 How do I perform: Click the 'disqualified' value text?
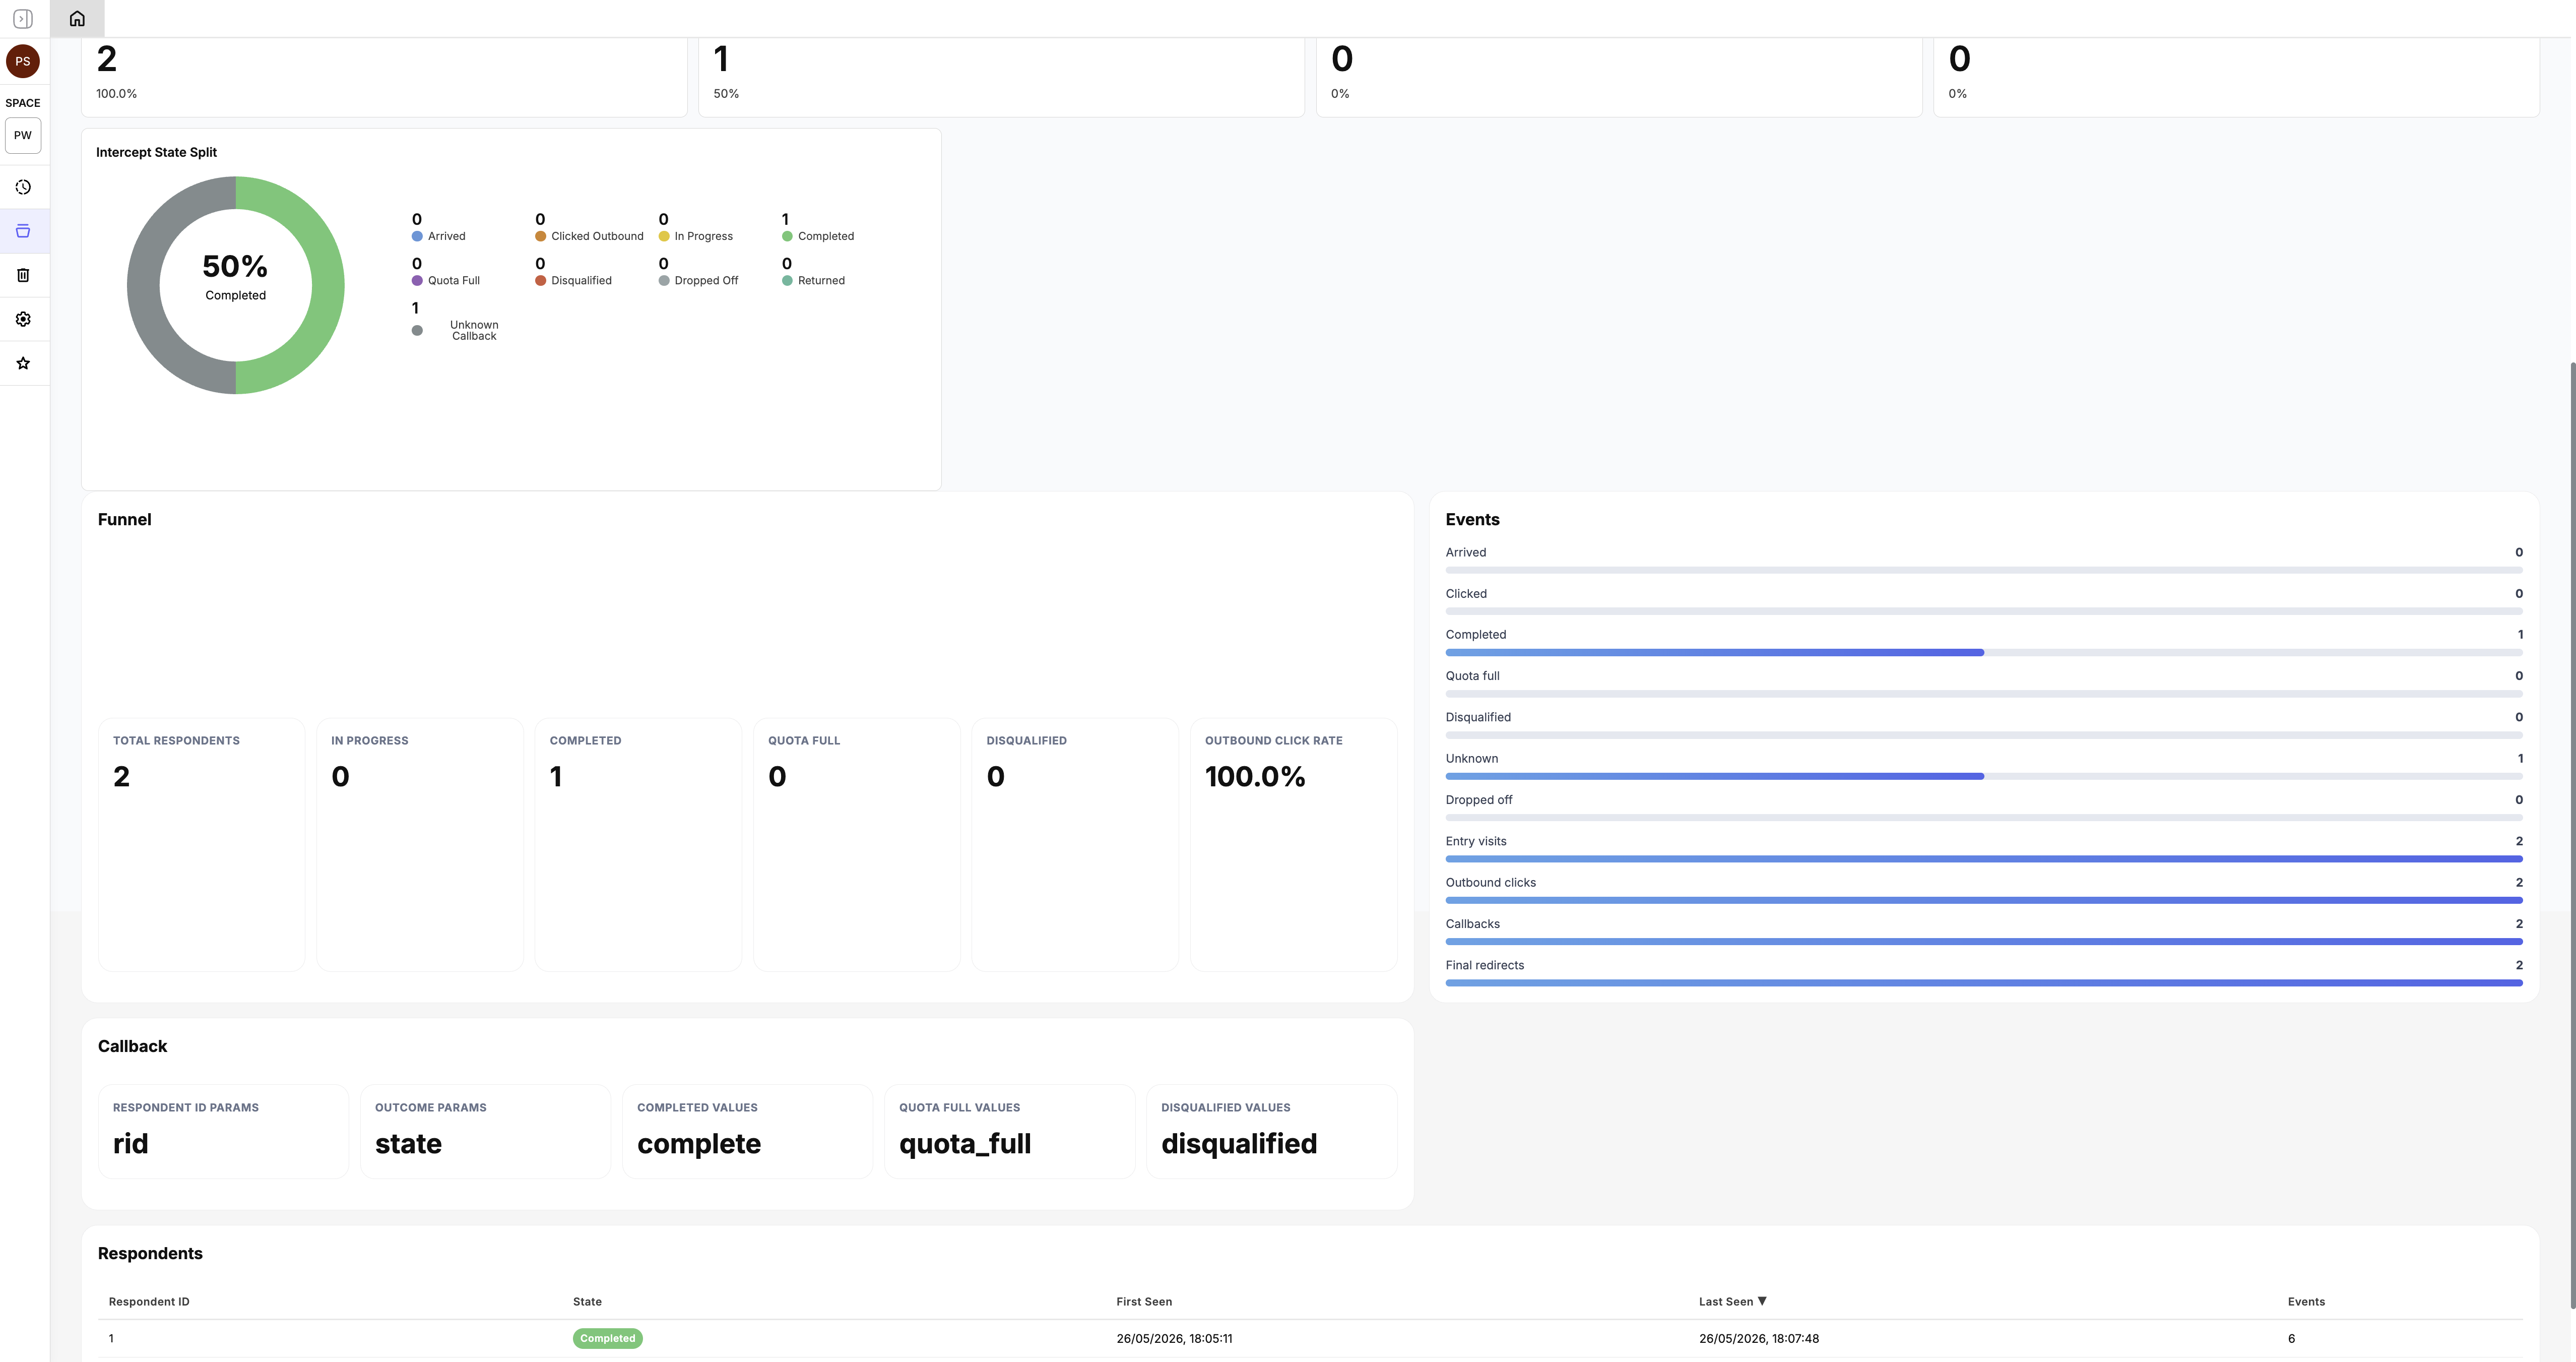[x=1239, y=1144]
